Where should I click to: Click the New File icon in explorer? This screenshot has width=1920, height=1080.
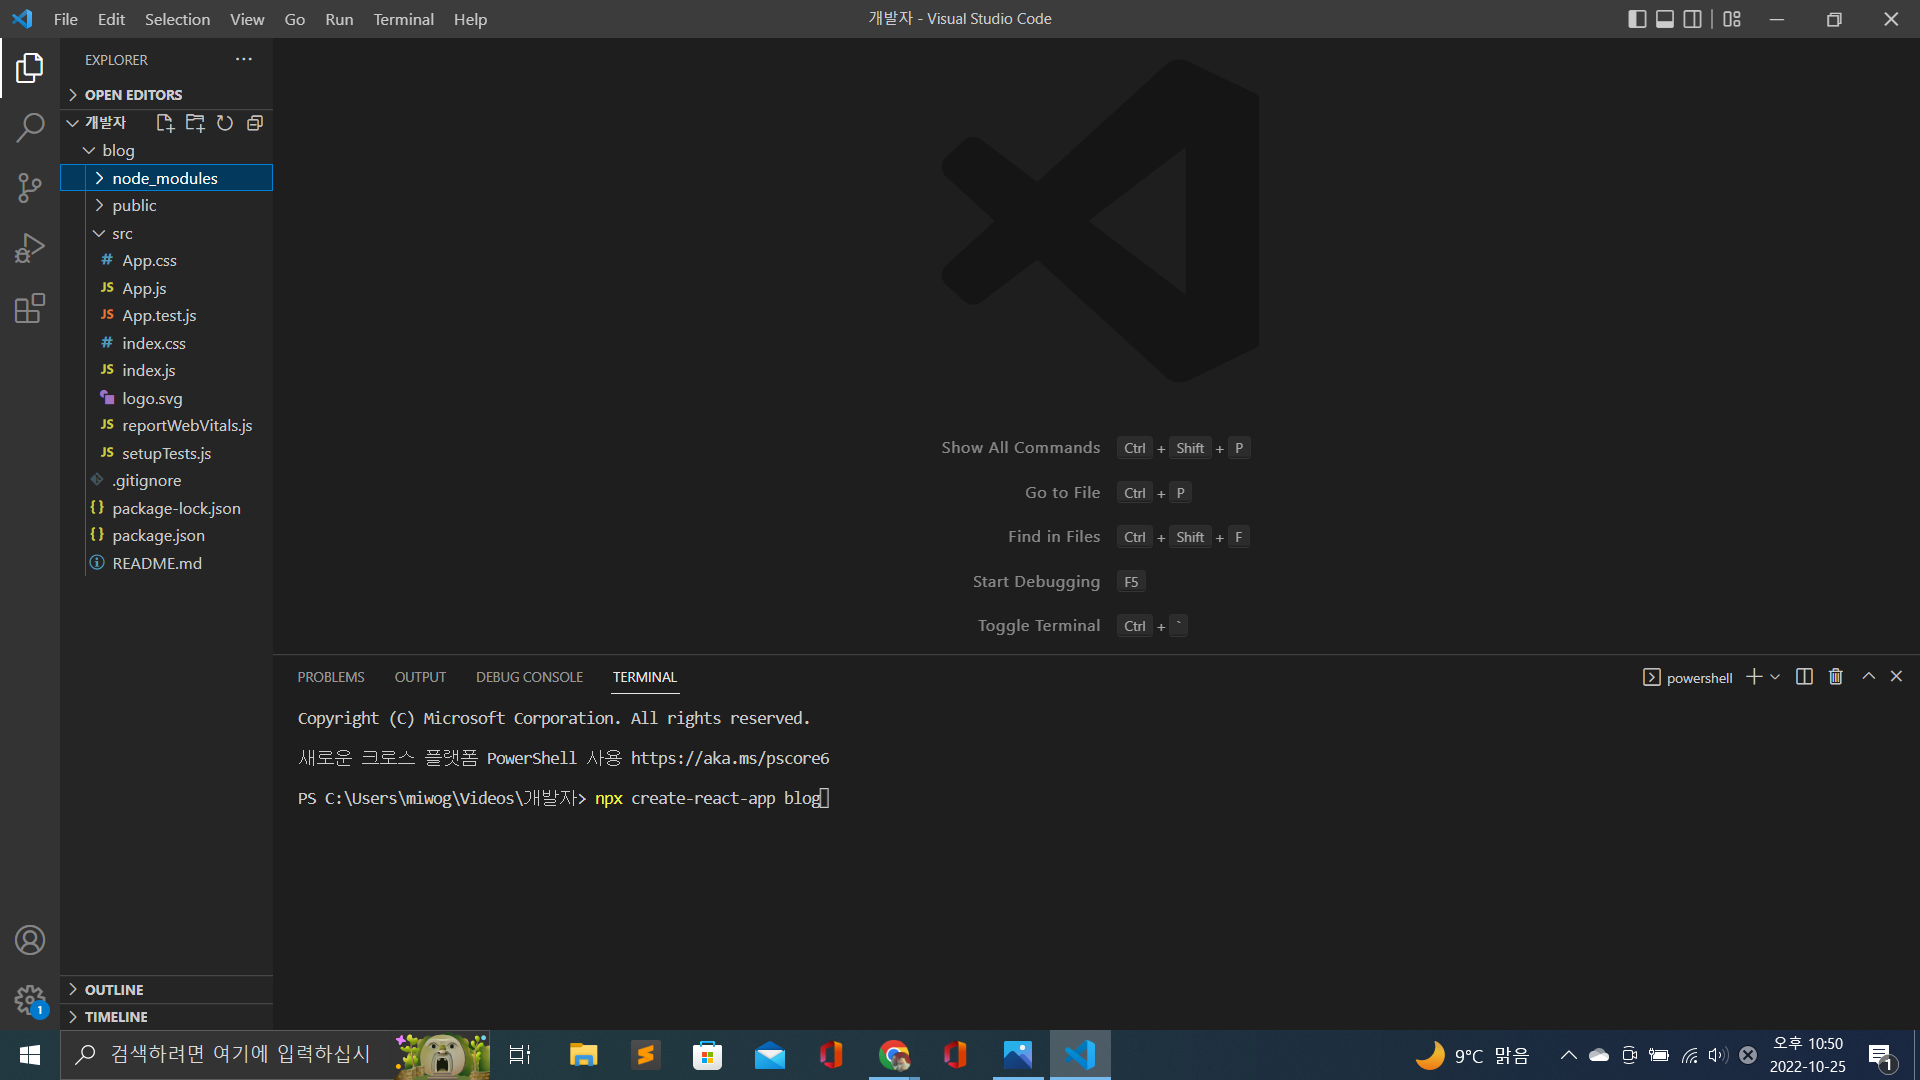(165, 123)
